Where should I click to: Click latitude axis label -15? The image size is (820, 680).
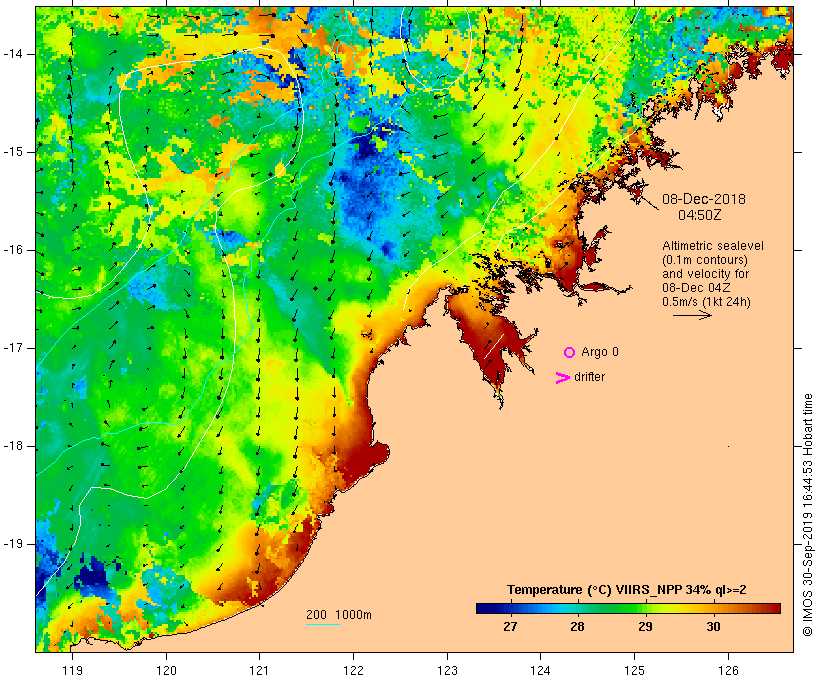tap(13, 152)
